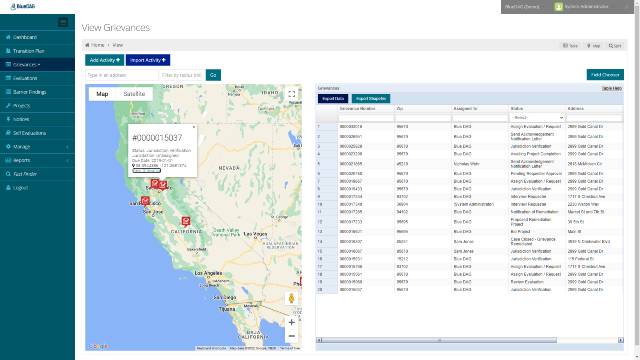Click the Add Activity button
The height and width of the screenshot is (360, 640).
click(104, 60)
